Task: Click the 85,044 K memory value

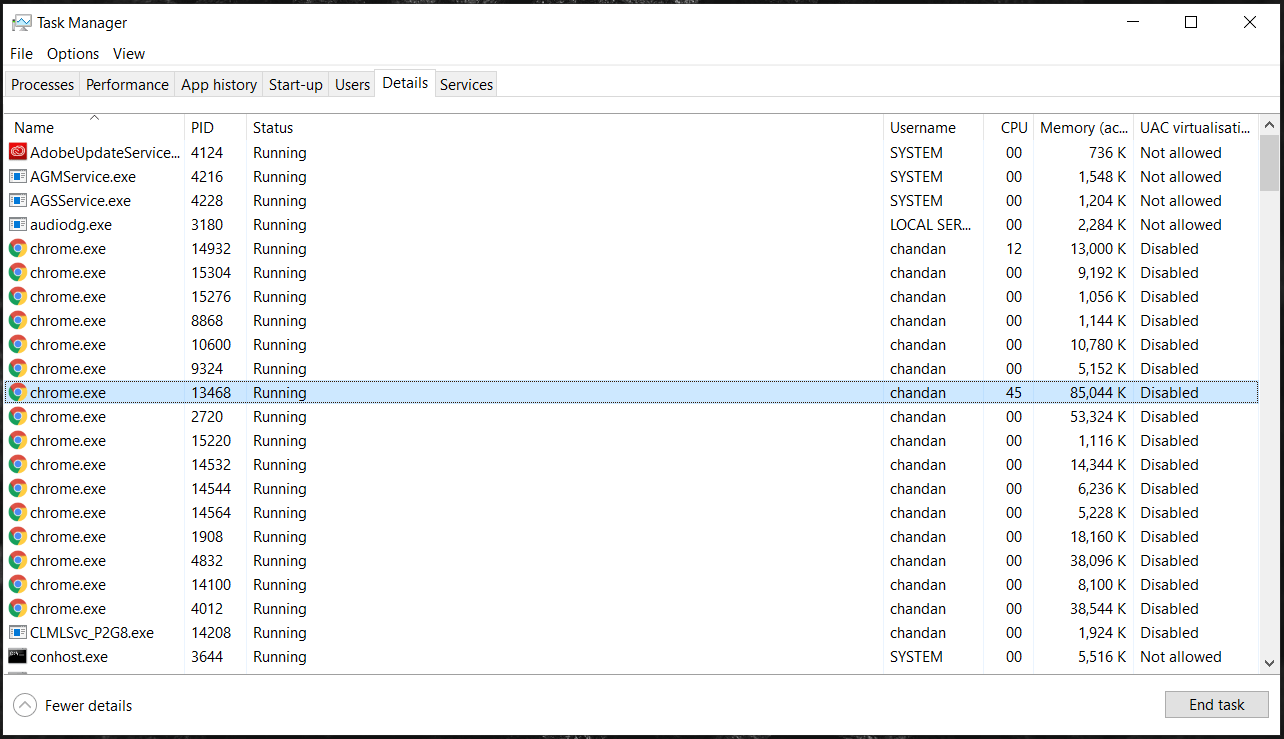Action: 1097,393
